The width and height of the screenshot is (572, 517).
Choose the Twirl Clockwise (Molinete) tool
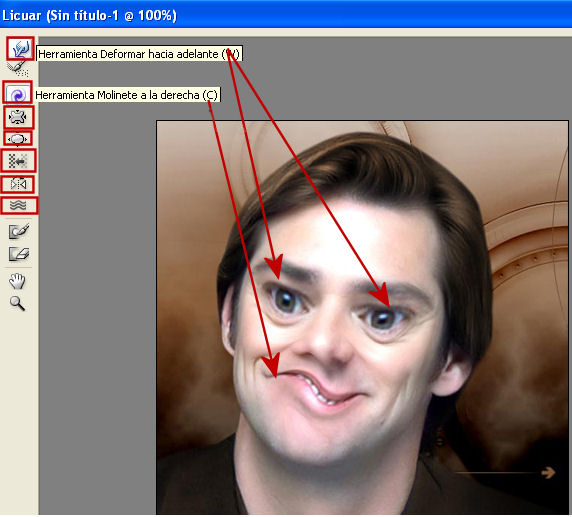pos(18,93)
